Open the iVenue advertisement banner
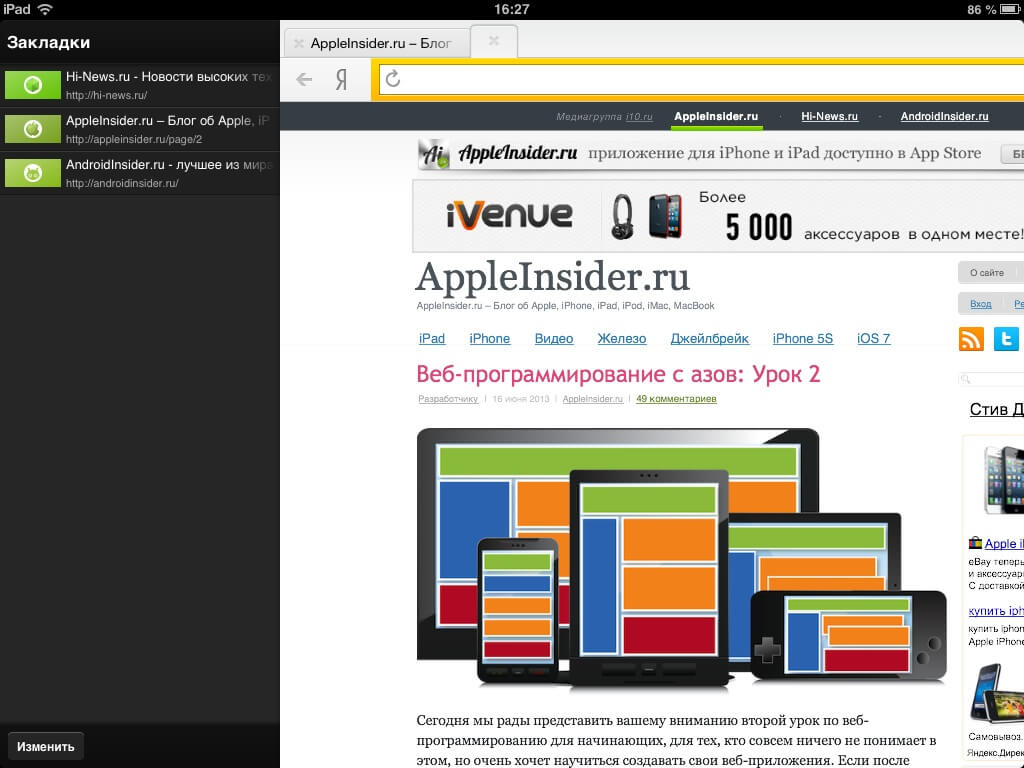Screen dimensions: 1024x768 (718, 216)
